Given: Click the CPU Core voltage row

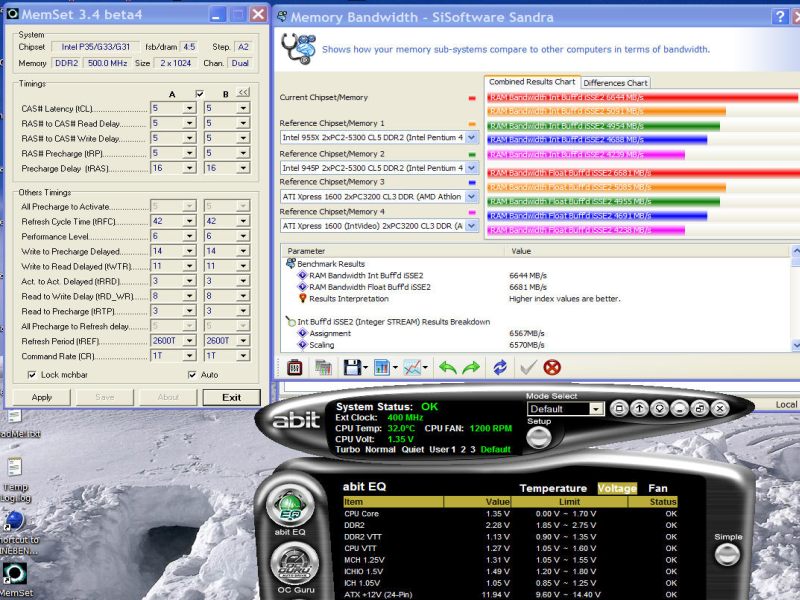Looking at the screenshot, I should pyautogui.click(x=510, y=514).
